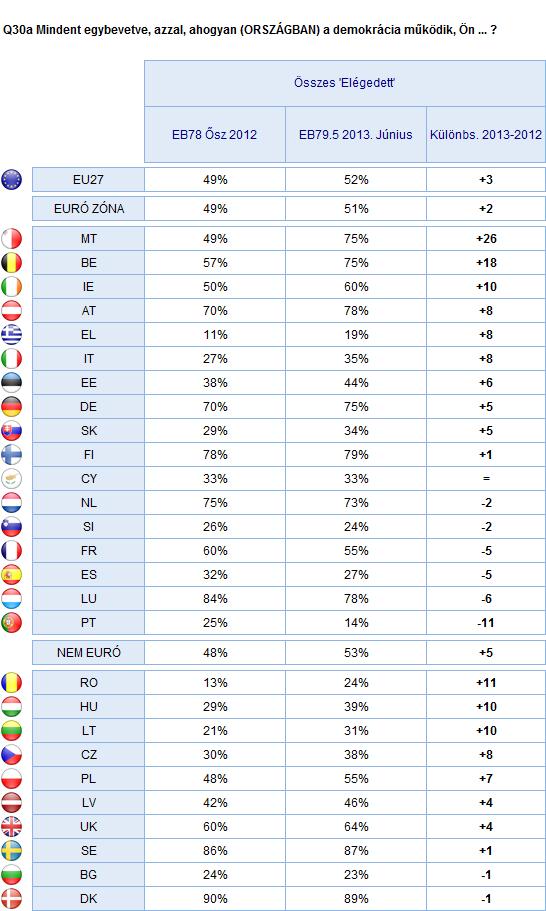
Task: Select the EB79.5 2013. Június column header
Action: [355, 135]
